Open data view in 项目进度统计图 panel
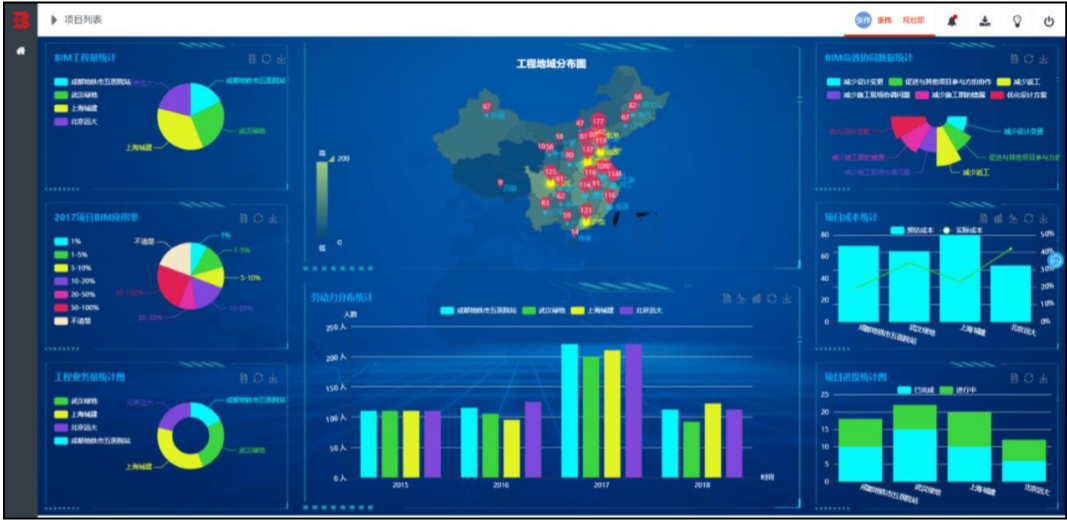 click(1015, 378)
